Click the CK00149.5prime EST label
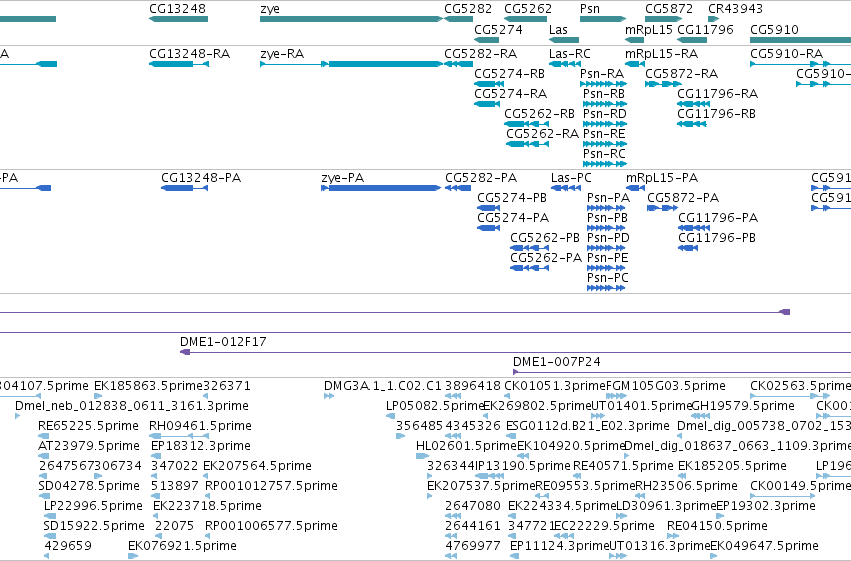The height and width of the screenshot is (561, 851). (x=801, y=486)
